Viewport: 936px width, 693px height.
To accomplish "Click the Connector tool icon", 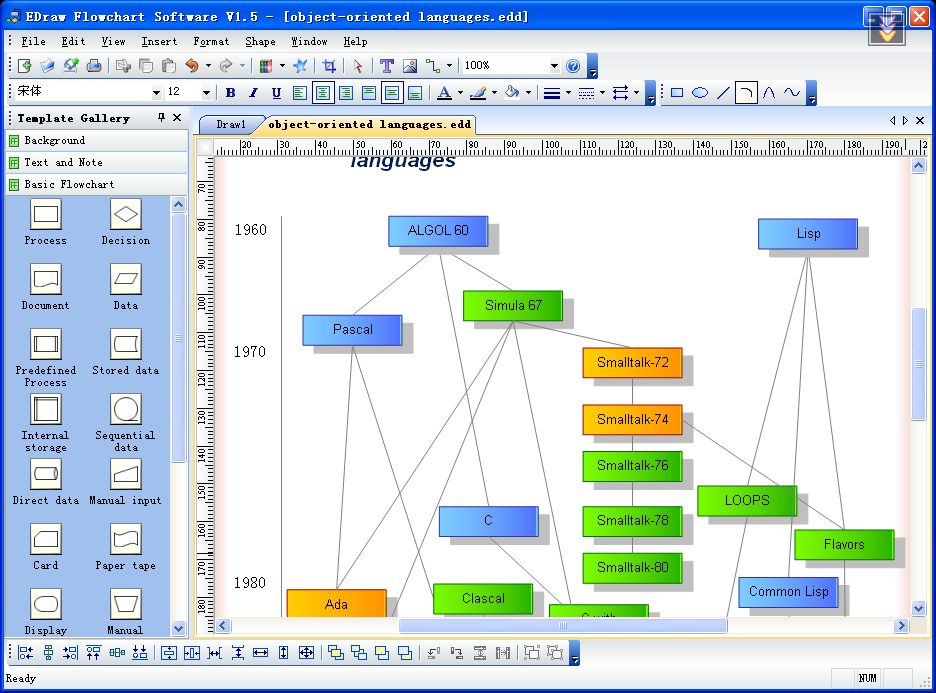I will pos(433,66).
